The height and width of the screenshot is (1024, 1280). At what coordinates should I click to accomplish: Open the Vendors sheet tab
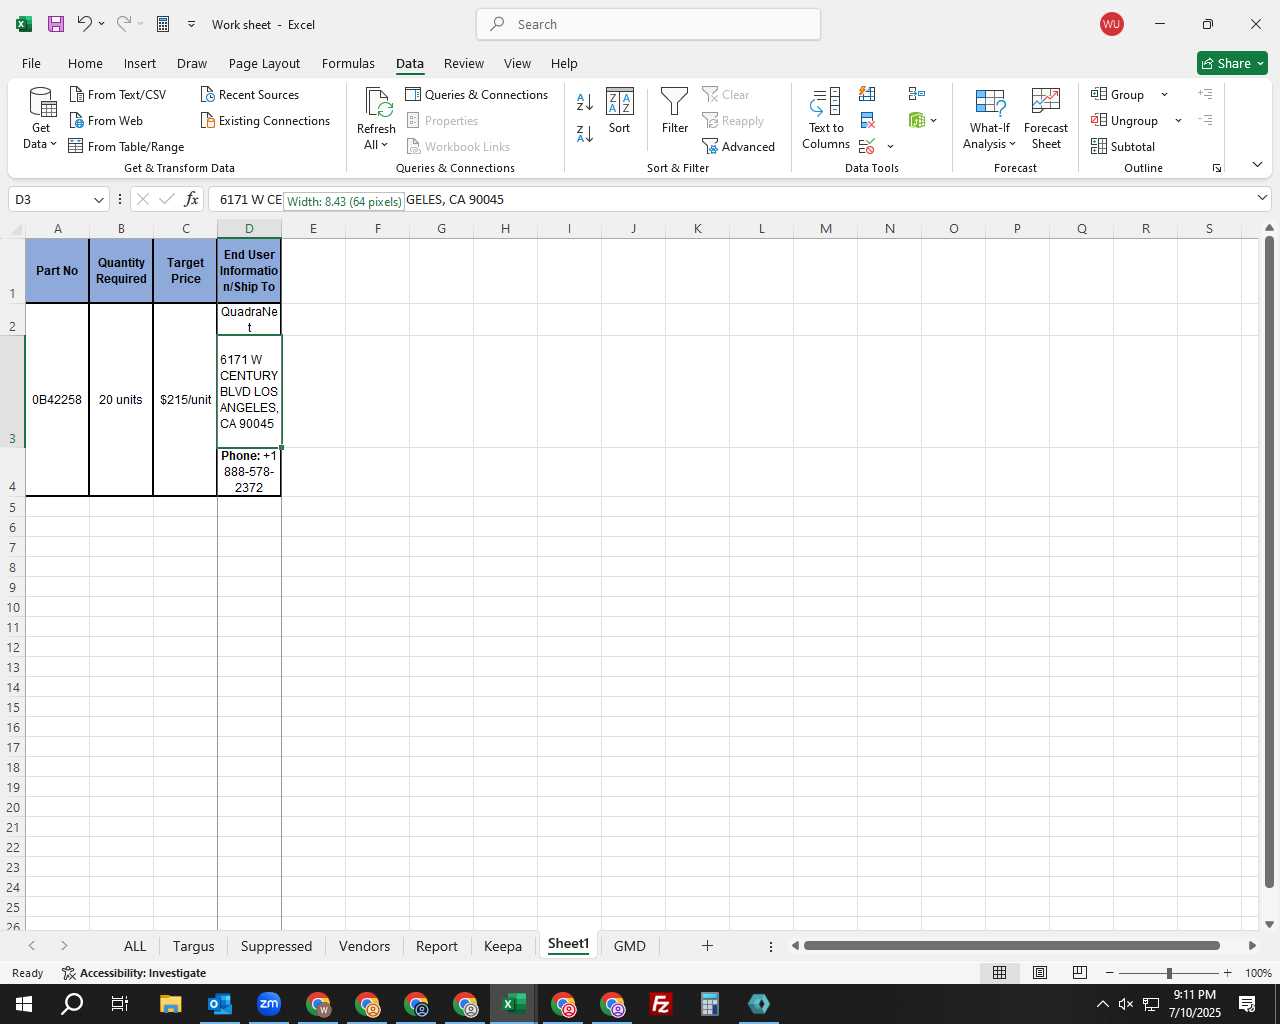click(364, 946)
